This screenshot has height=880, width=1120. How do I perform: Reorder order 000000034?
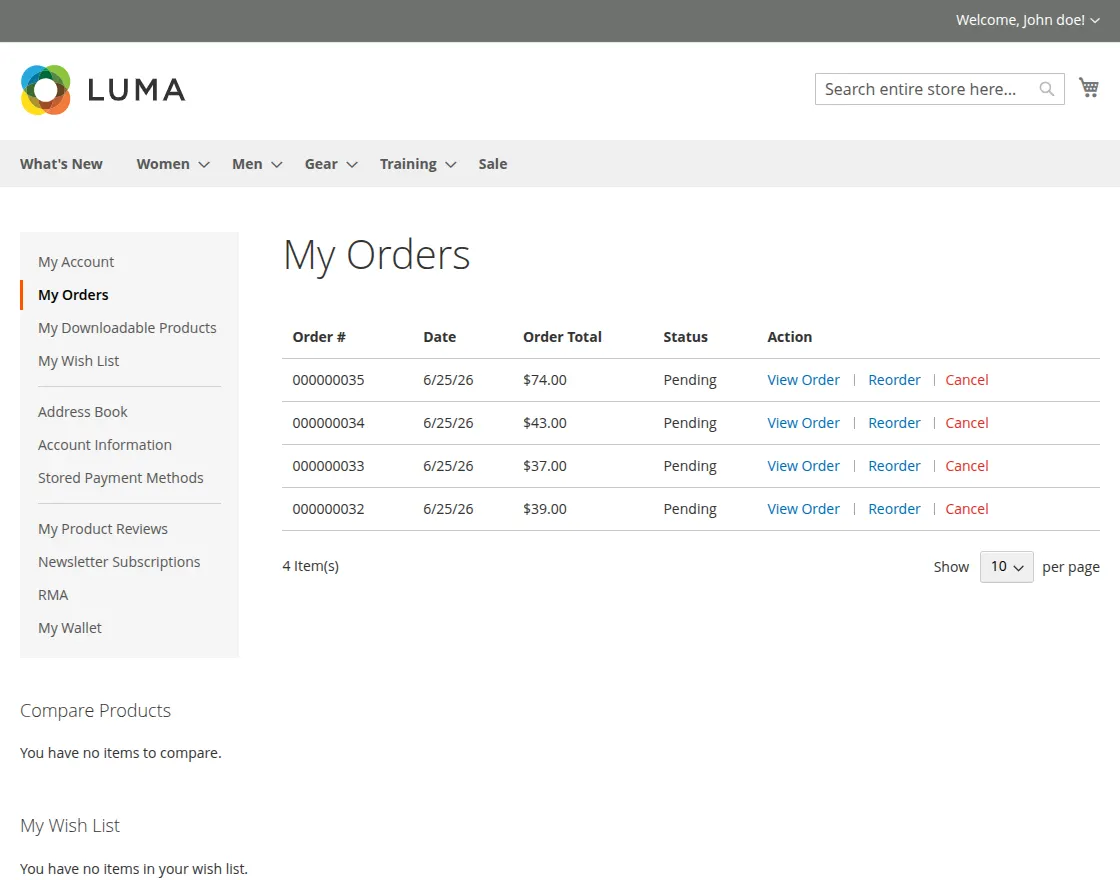click(894, 423)
